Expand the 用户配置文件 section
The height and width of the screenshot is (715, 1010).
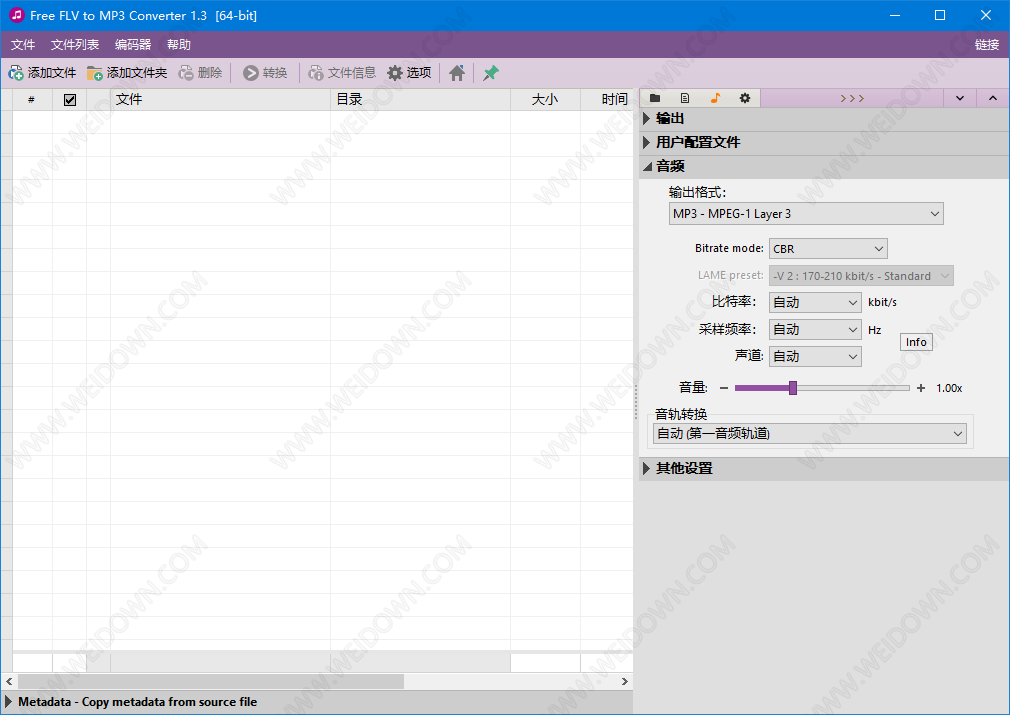(824, 142)
